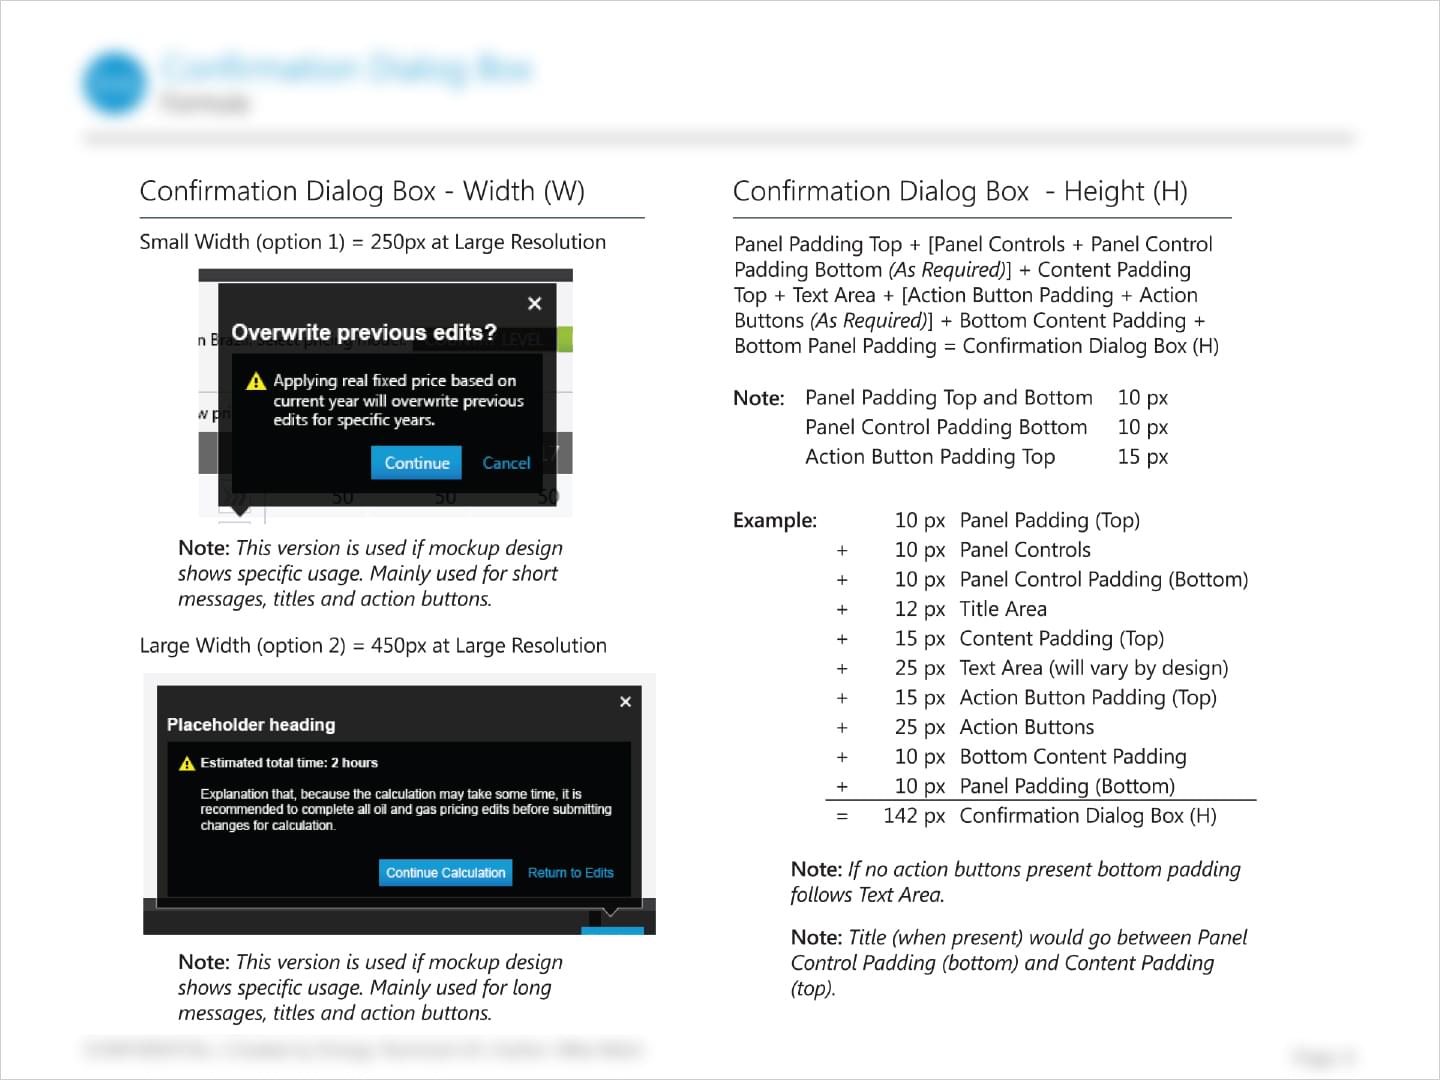
Task: Close the Placeholder heading dialog
Action: pos(625,702)
